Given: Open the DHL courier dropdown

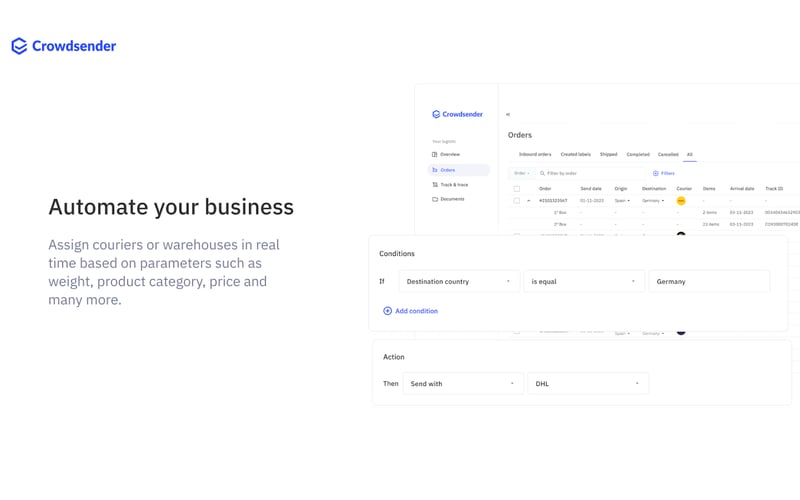Looking at the screenshot, I should click(588, 384).
